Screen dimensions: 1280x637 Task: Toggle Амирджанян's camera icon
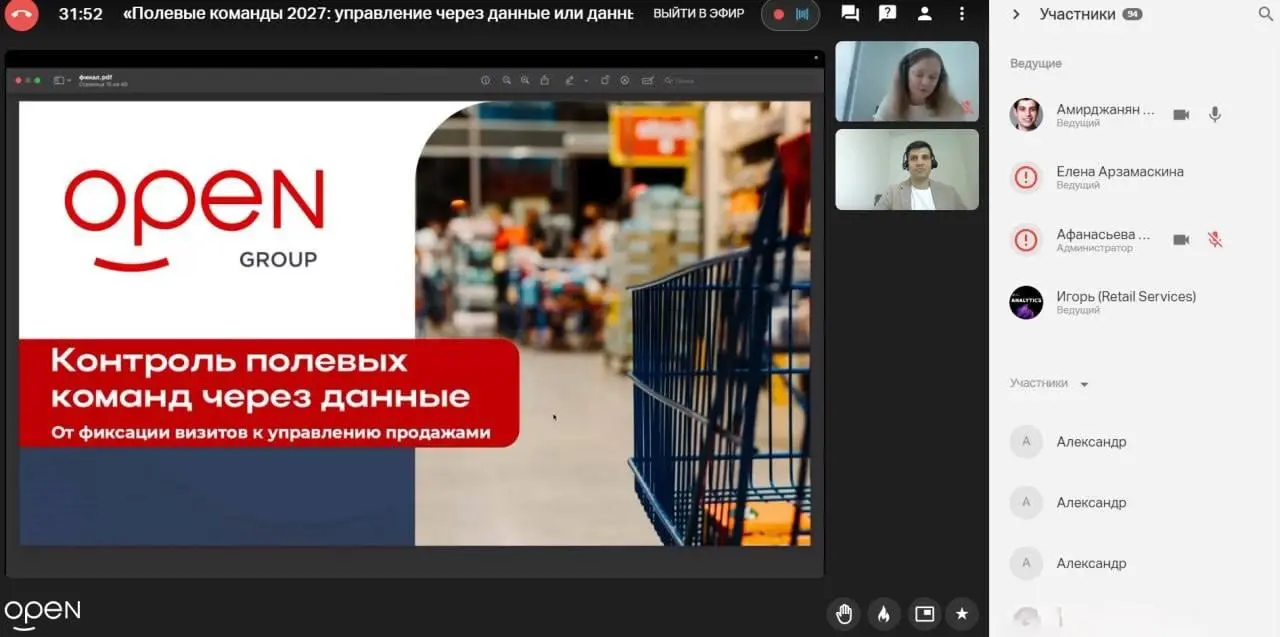coord(1181,115)
